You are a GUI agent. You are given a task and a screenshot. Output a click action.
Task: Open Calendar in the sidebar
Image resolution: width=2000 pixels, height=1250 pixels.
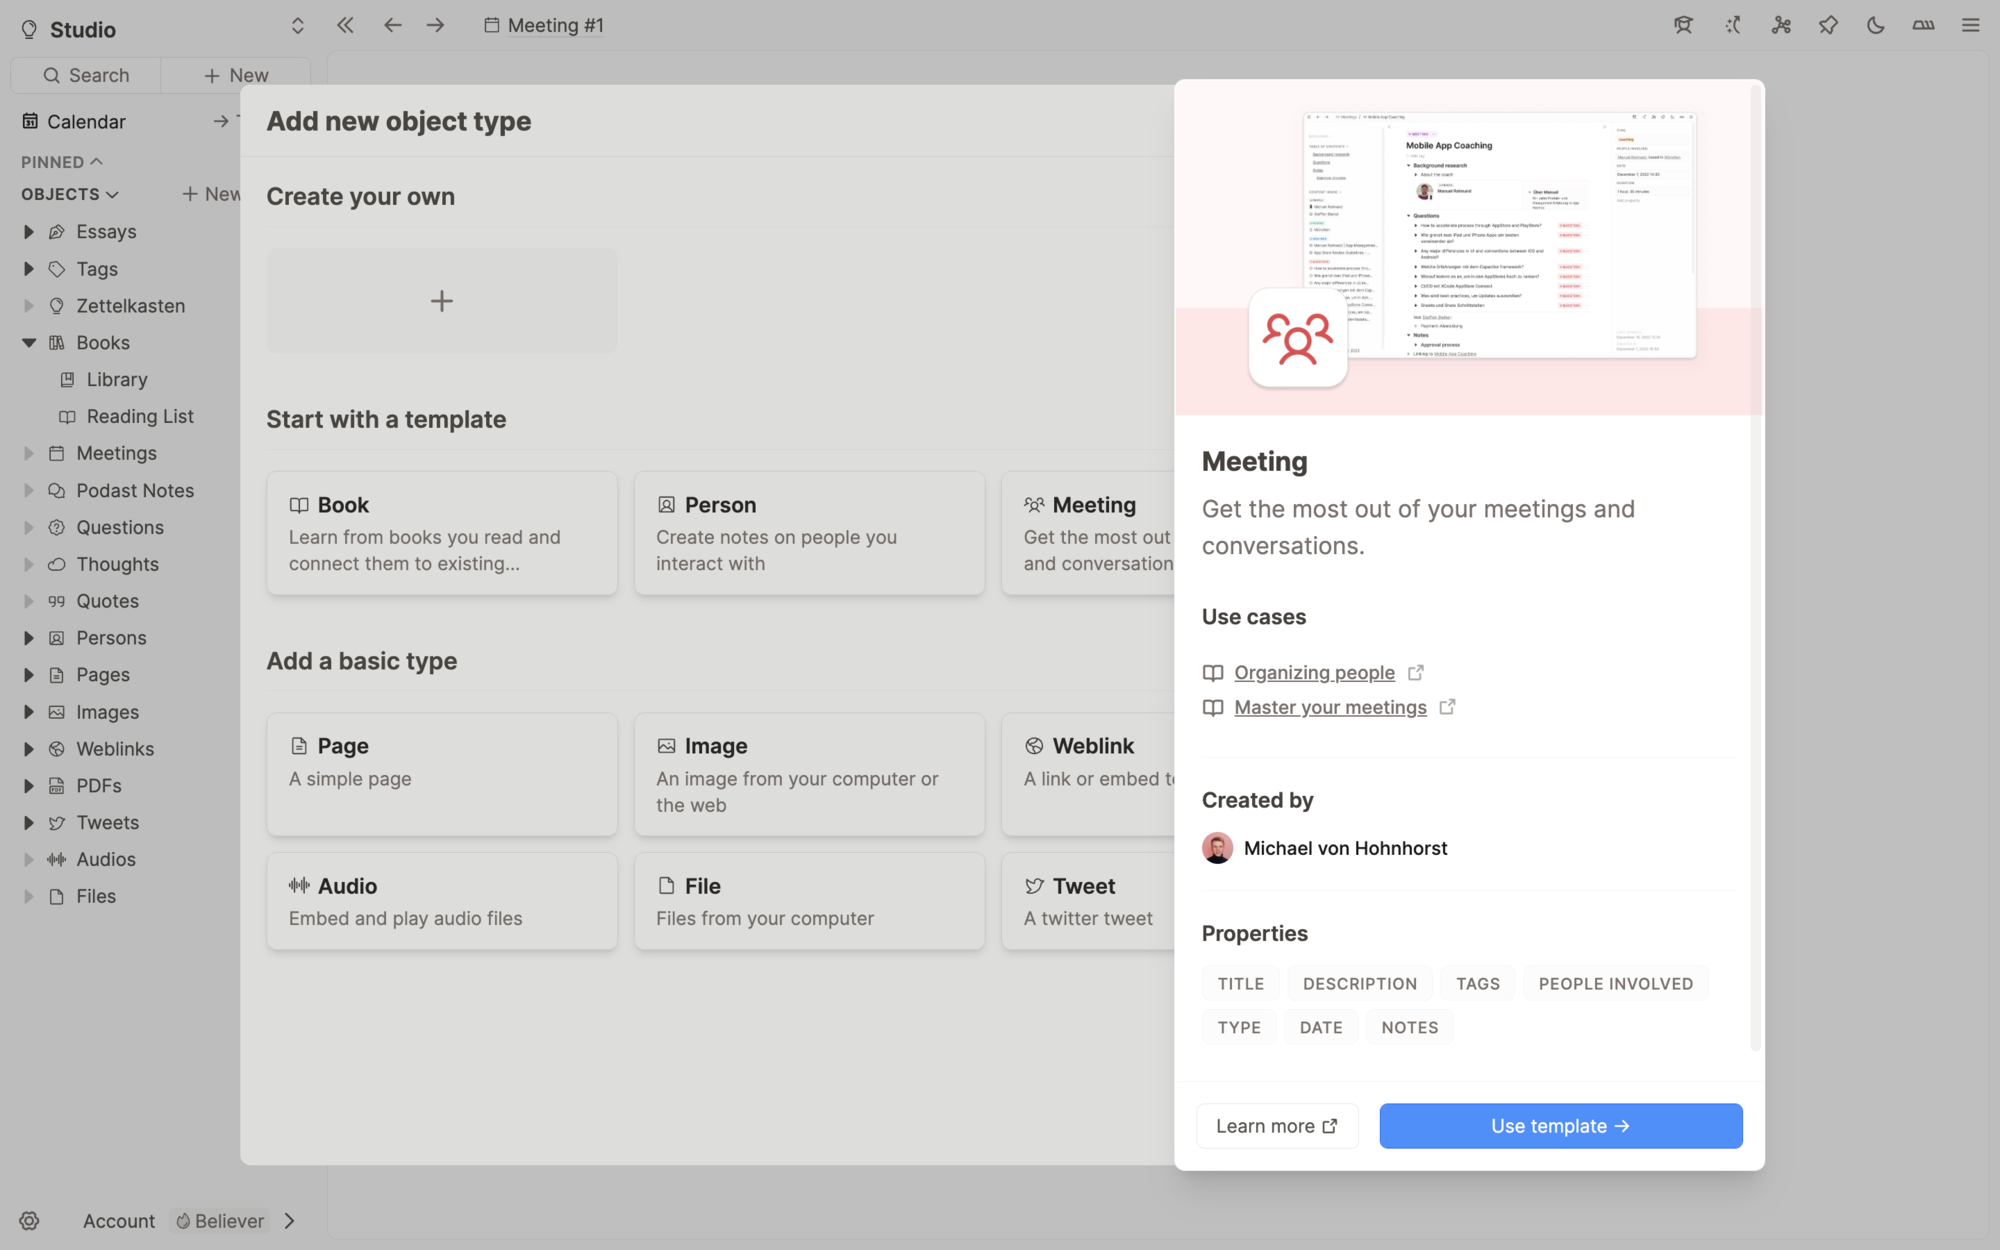(86, 122)
